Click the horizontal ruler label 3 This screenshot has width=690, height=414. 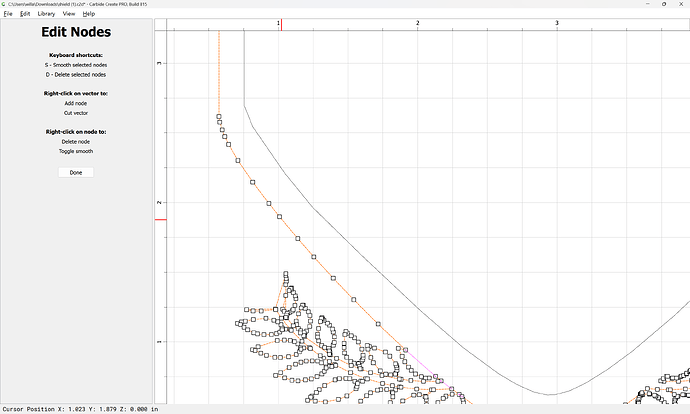coord(557,23)
